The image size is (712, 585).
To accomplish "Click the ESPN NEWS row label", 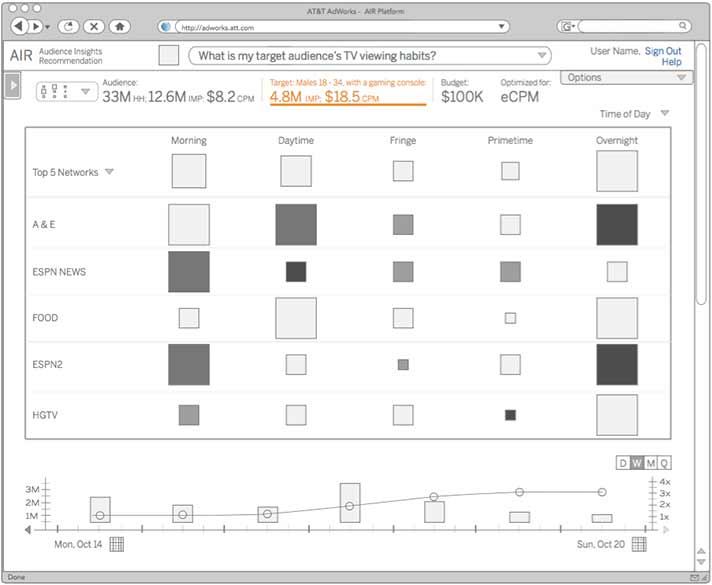I will [x=59, y=272].
